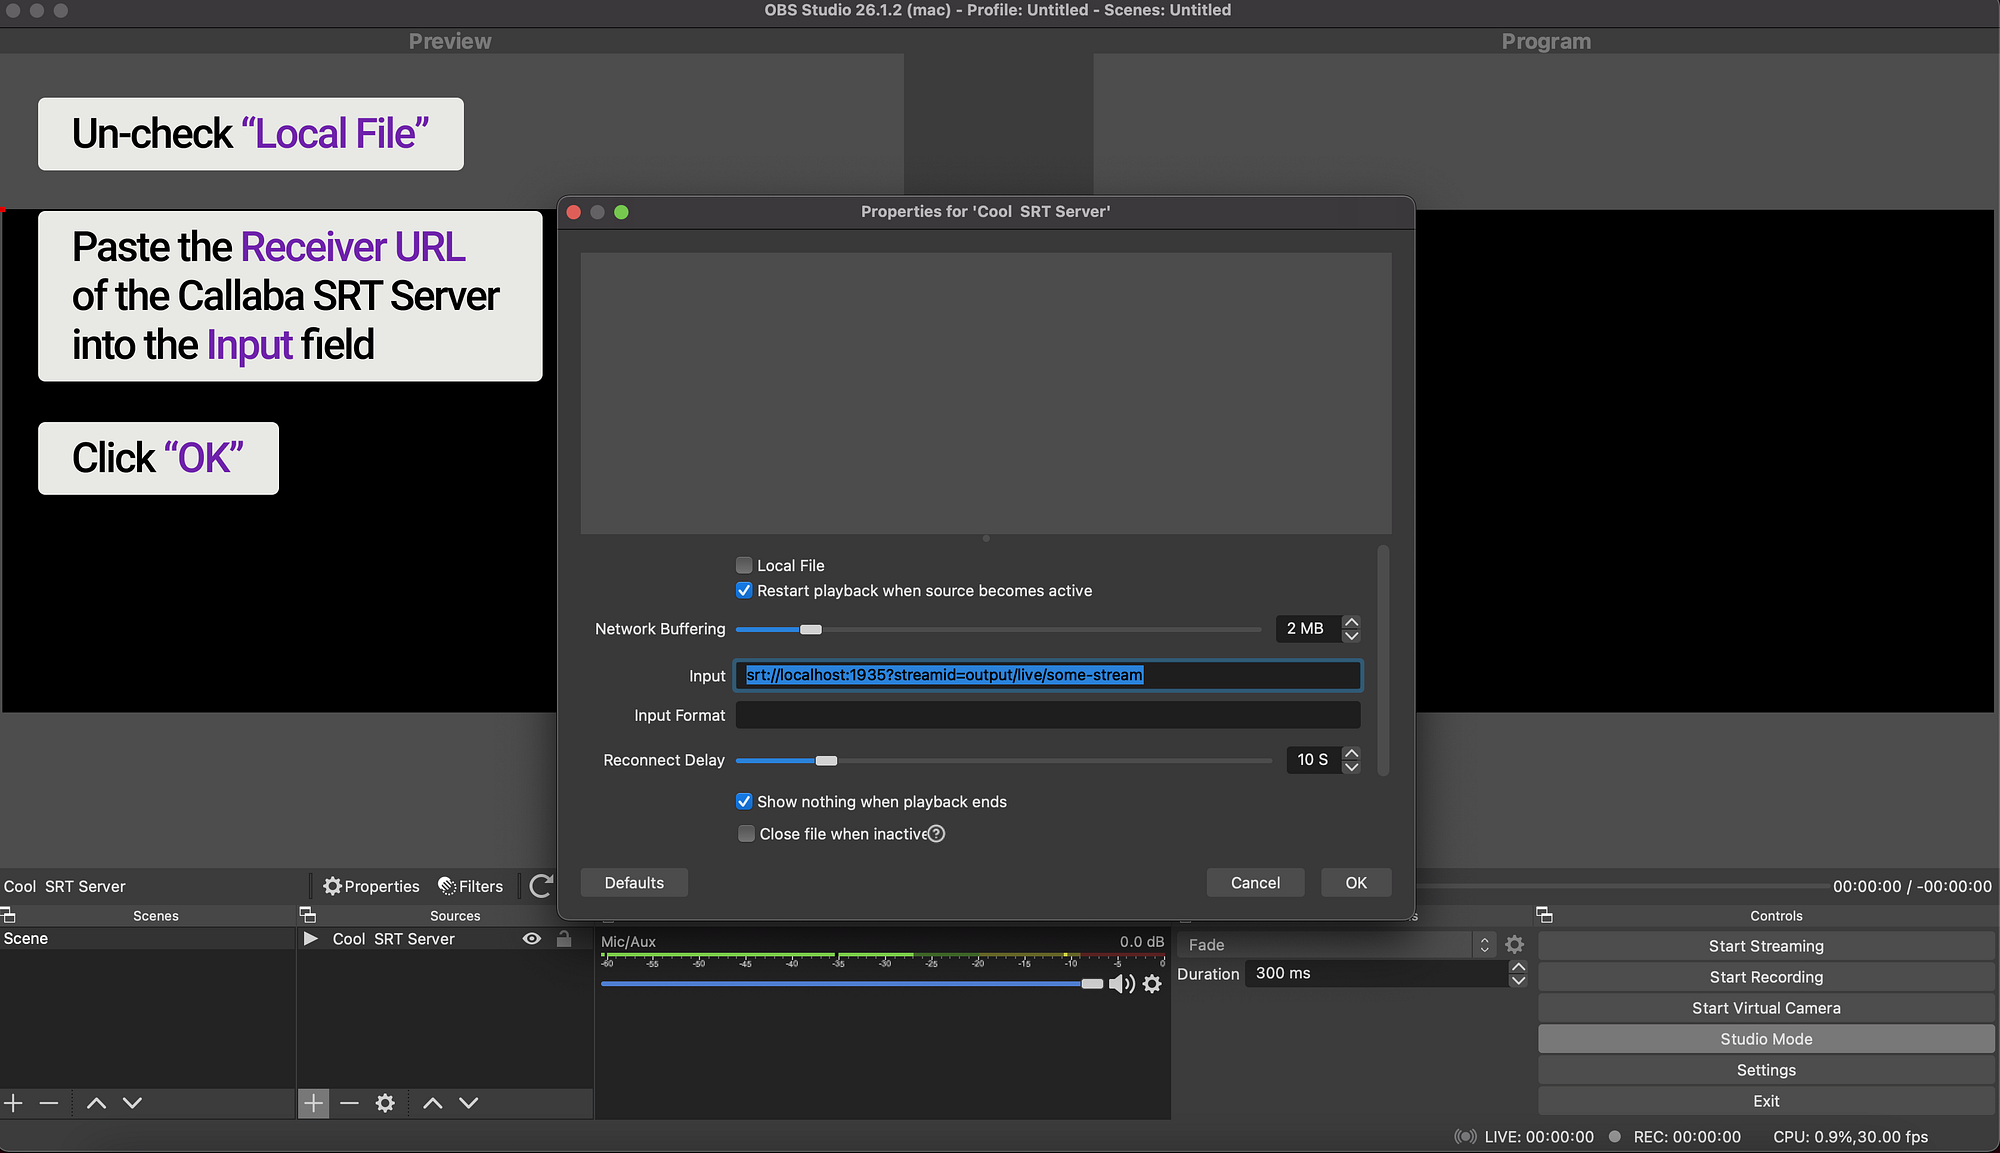Screen dimensions: 2000x1153
Task: Click the transition Duration field
Action: coord(1376,974)
